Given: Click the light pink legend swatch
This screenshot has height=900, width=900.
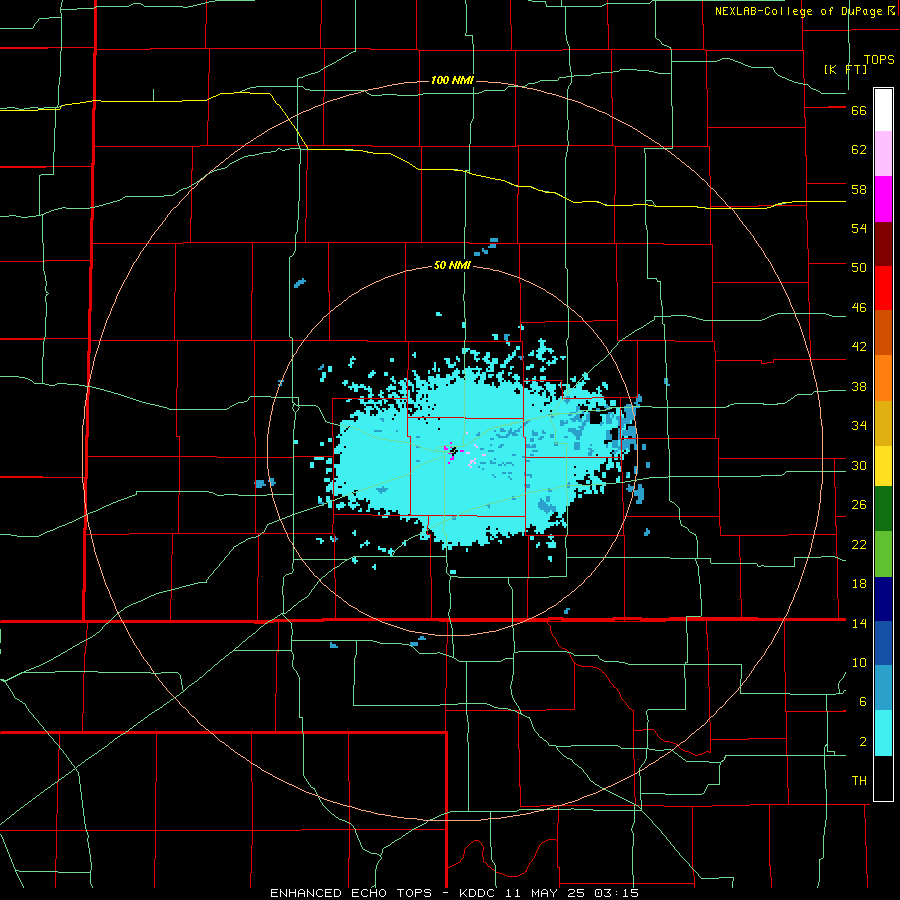Looking at the screenshot, I should pos(883,154).
